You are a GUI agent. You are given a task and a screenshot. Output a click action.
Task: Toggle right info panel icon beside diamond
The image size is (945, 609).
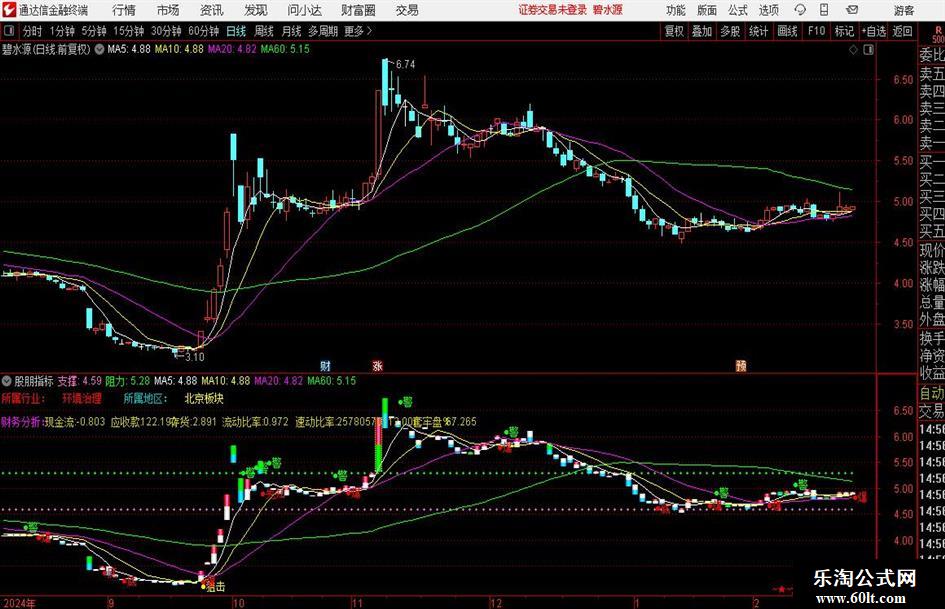868,50
